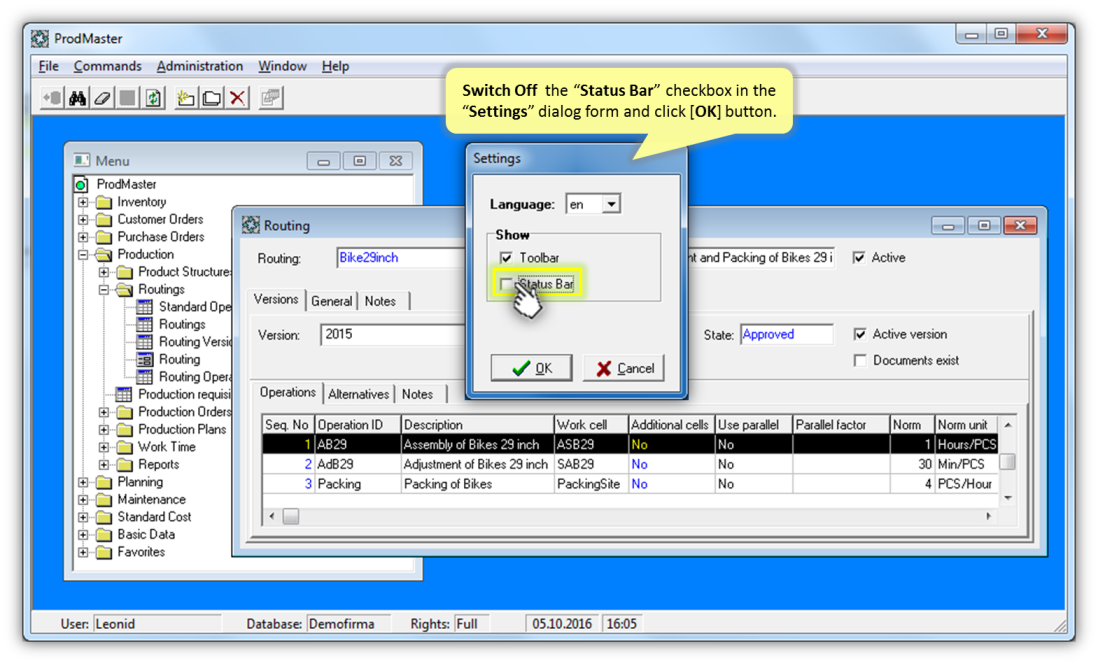Click the State field showing Approved
This screenshot has width=1098, height=664.
[786, 335]
